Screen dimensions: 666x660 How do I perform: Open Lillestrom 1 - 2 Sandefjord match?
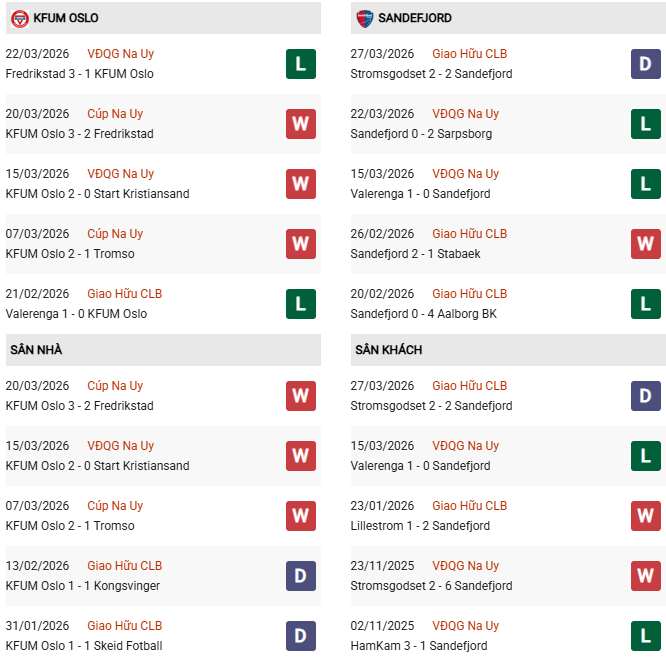[x=420, y=526]
